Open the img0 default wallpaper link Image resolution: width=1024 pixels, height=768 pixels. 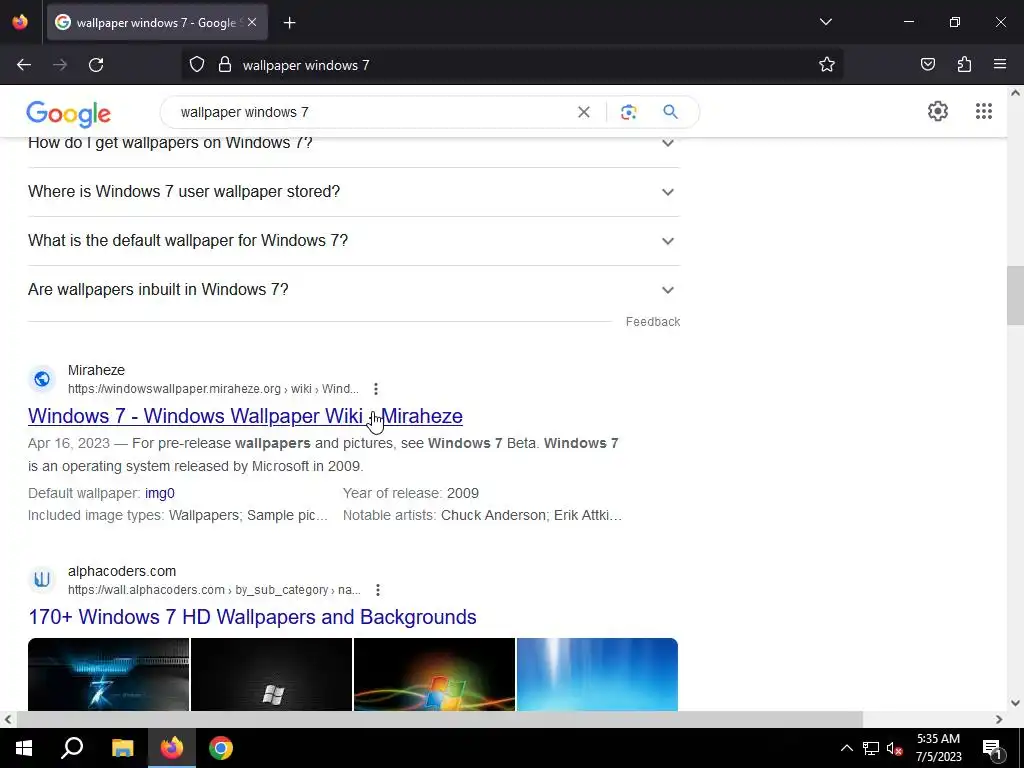160,493
